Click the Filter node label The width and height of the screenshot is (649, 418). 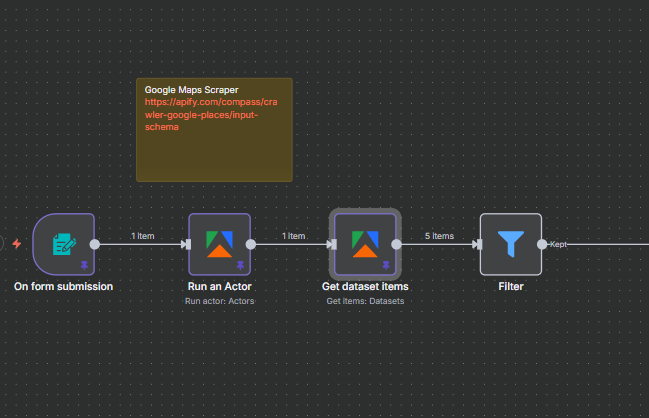pos(511,286)
